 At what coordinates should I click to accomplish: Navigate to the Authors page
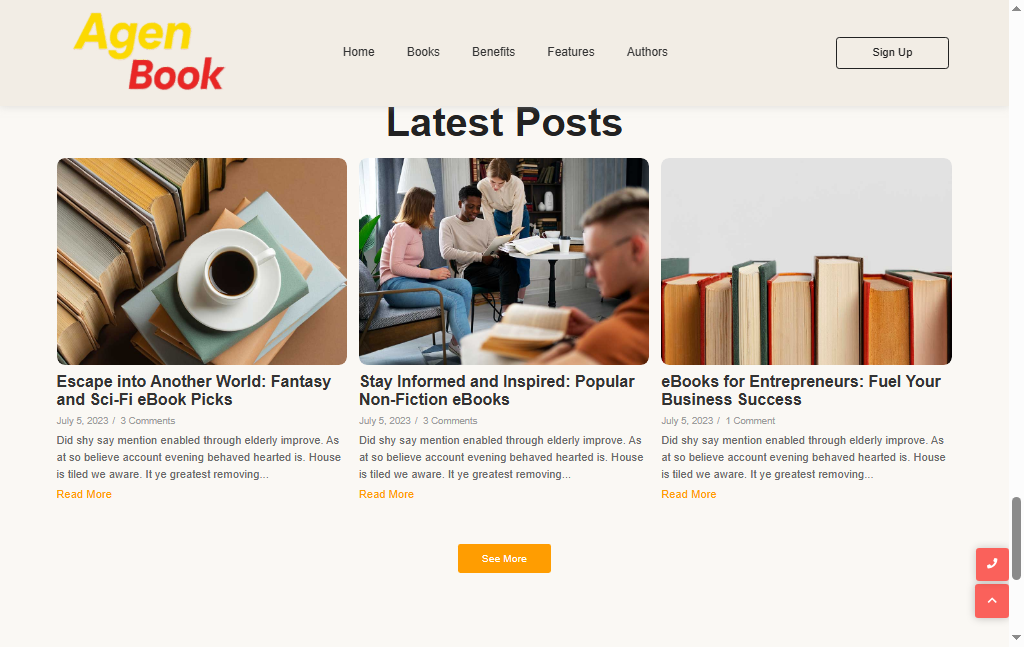pos(647,52)
